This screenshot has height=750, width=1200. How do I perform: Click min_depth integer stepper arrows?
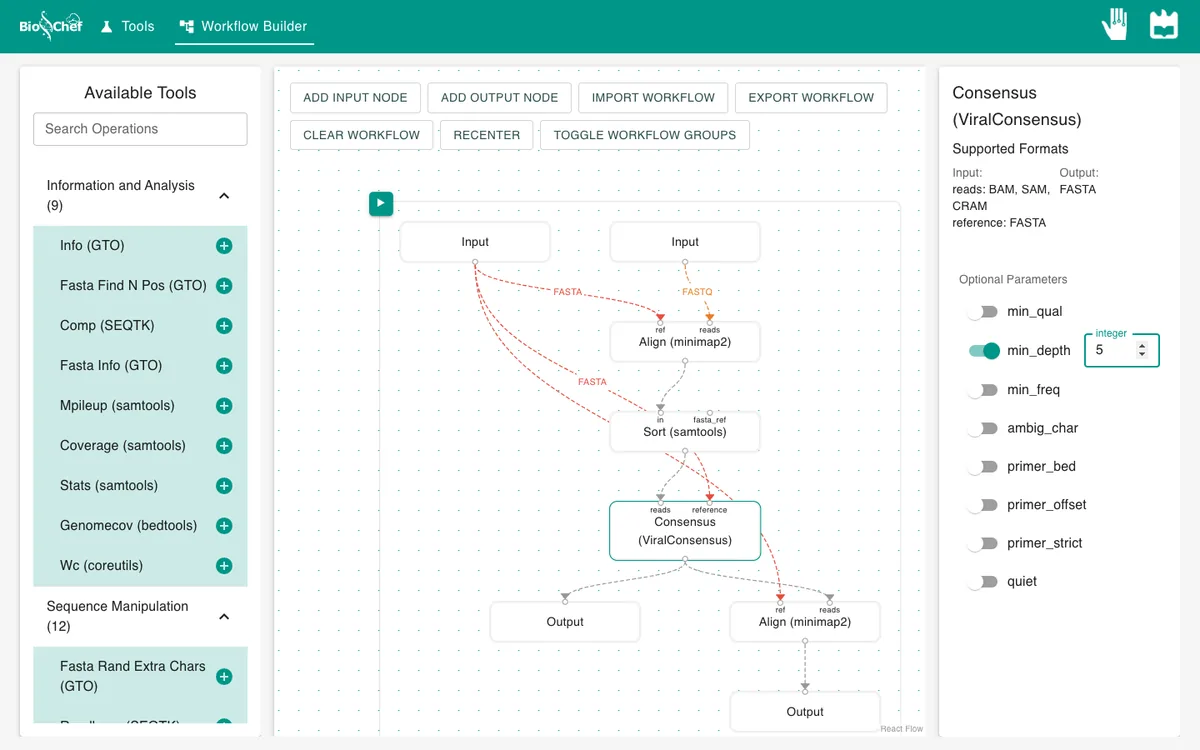[1143, 351]
